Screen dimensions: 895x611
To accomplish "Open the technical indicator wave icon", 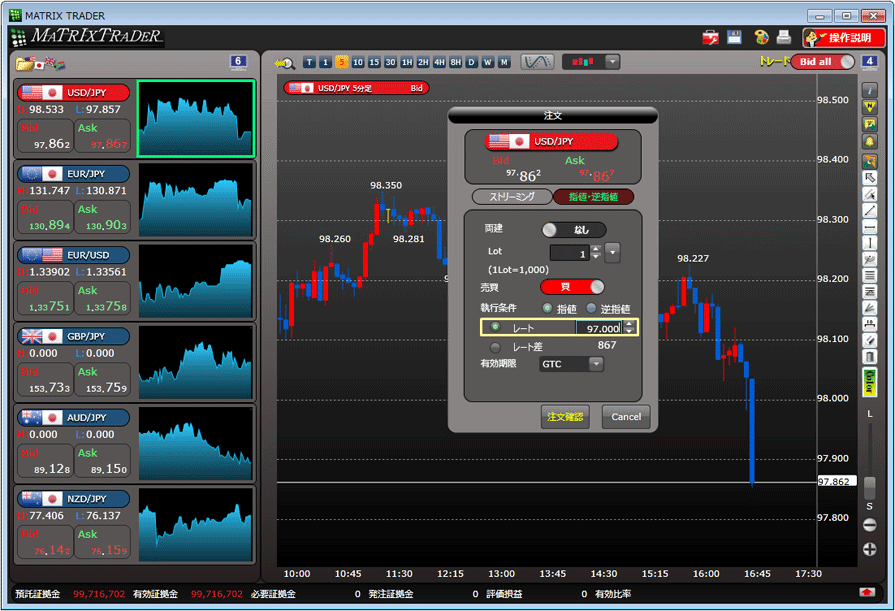I will 537,62.
